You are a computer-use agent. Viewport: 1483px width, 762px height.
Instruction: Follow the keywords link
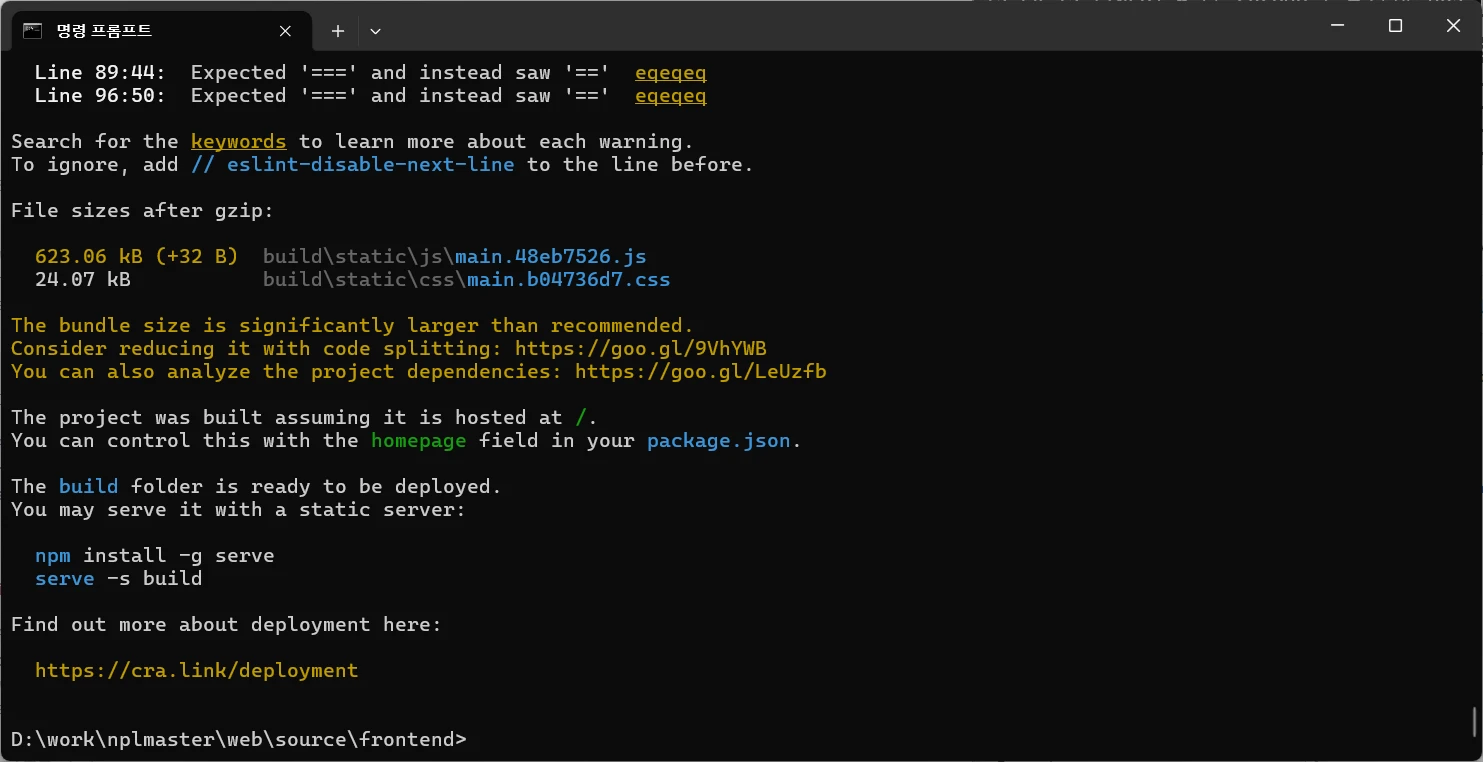pos(238,142)
